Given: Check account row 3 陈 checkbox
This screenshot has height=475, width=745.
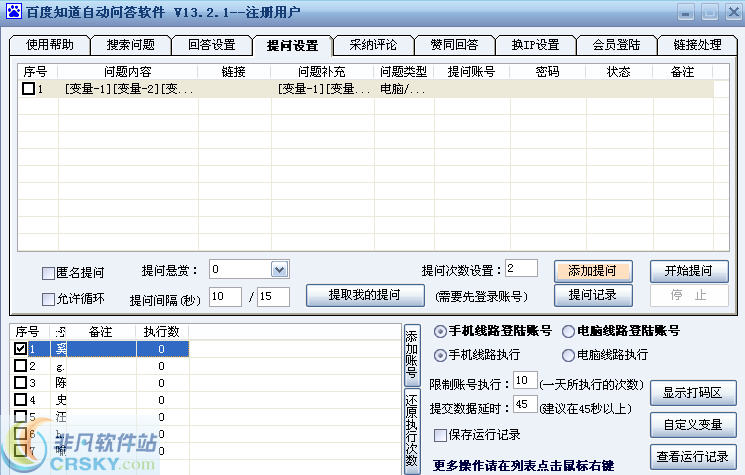Looking at the screenshot, I should pos(20,382).
